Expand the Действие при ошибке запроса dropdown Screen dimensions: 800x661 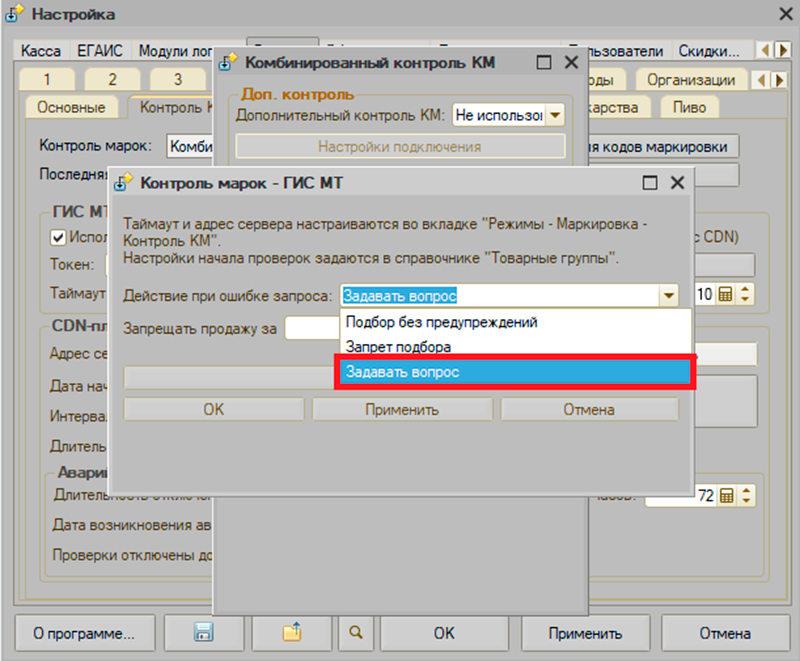[668, 295]
